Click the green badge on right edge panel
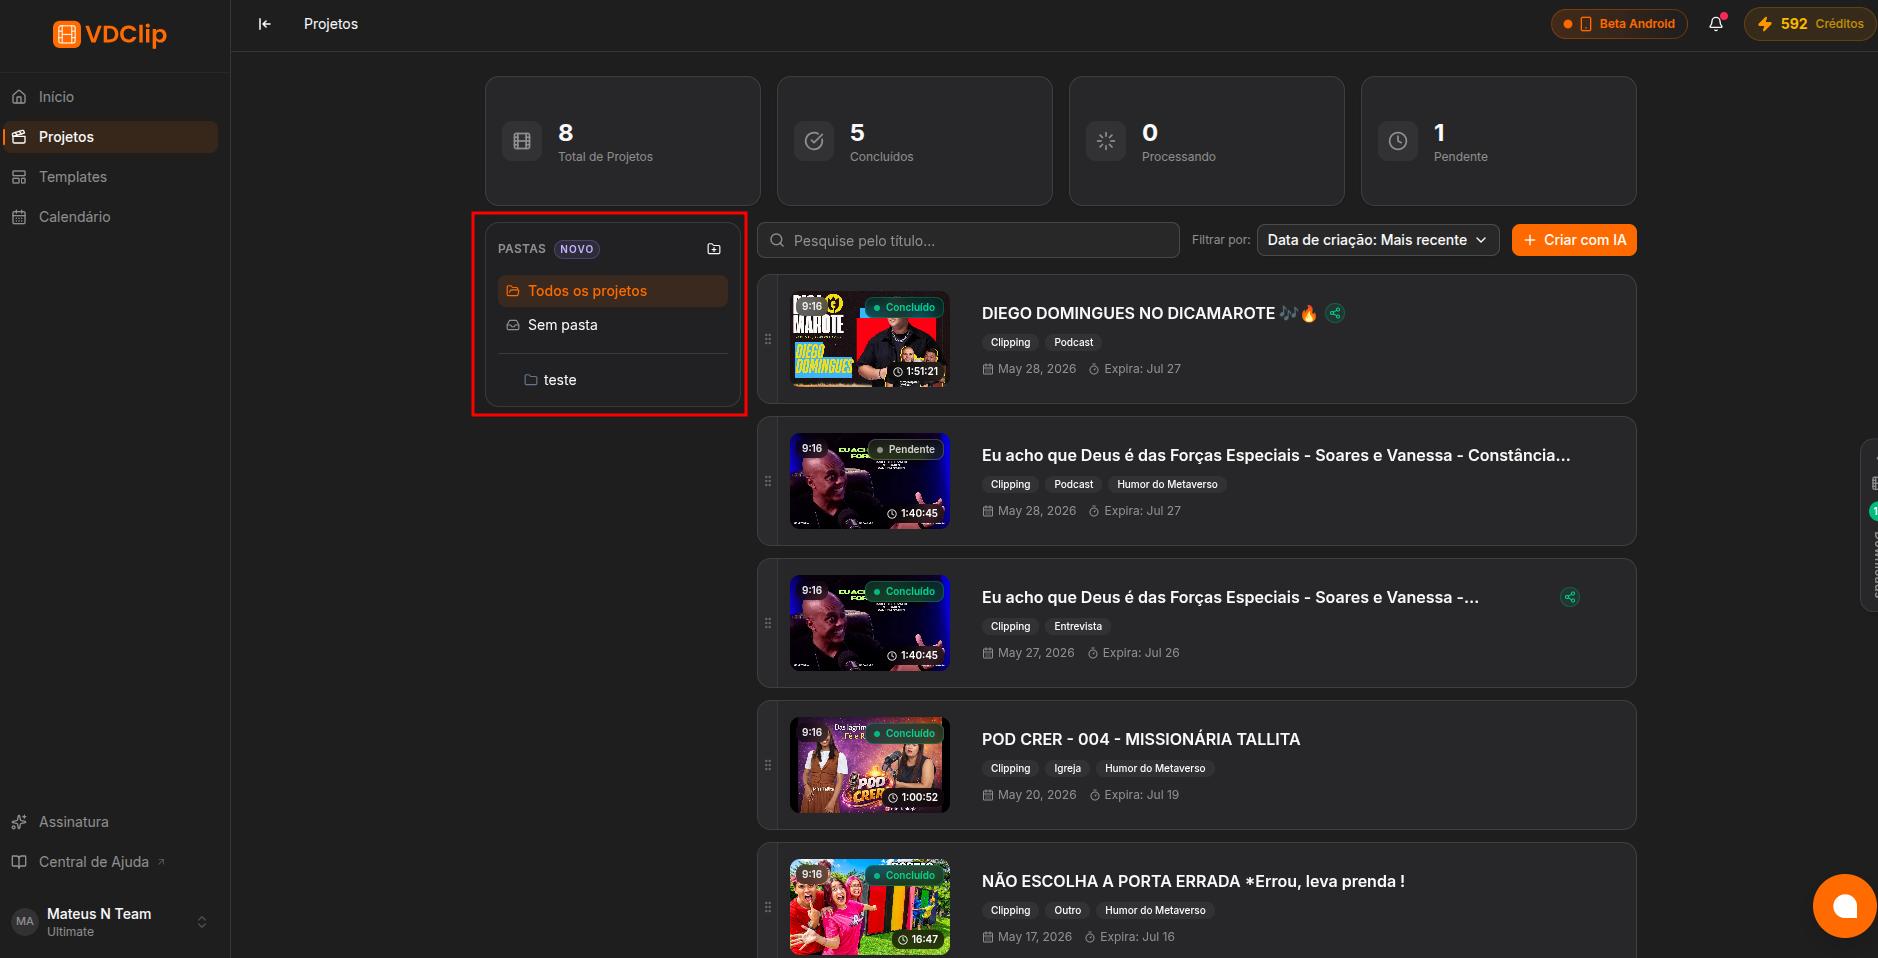This screenshot has width=1878, height=958. click(1873, 511)
